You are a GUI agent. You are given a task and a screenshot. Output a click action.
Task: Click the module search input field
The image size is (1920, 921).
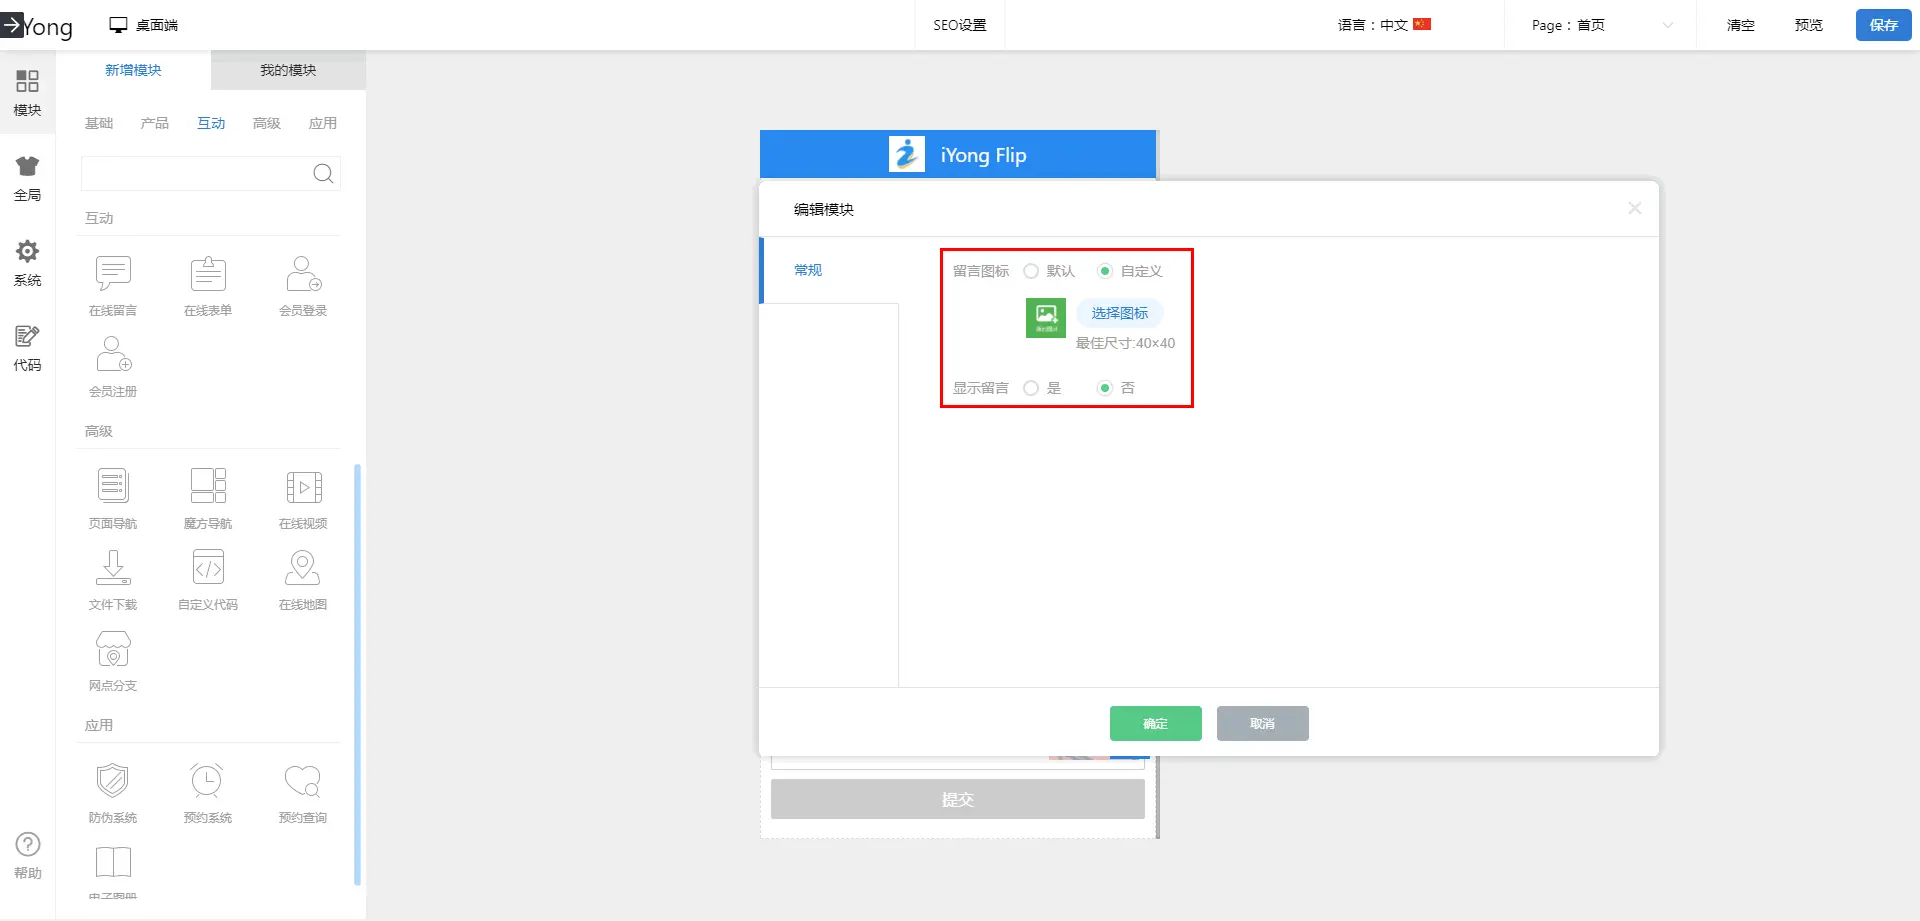(196, 174)
